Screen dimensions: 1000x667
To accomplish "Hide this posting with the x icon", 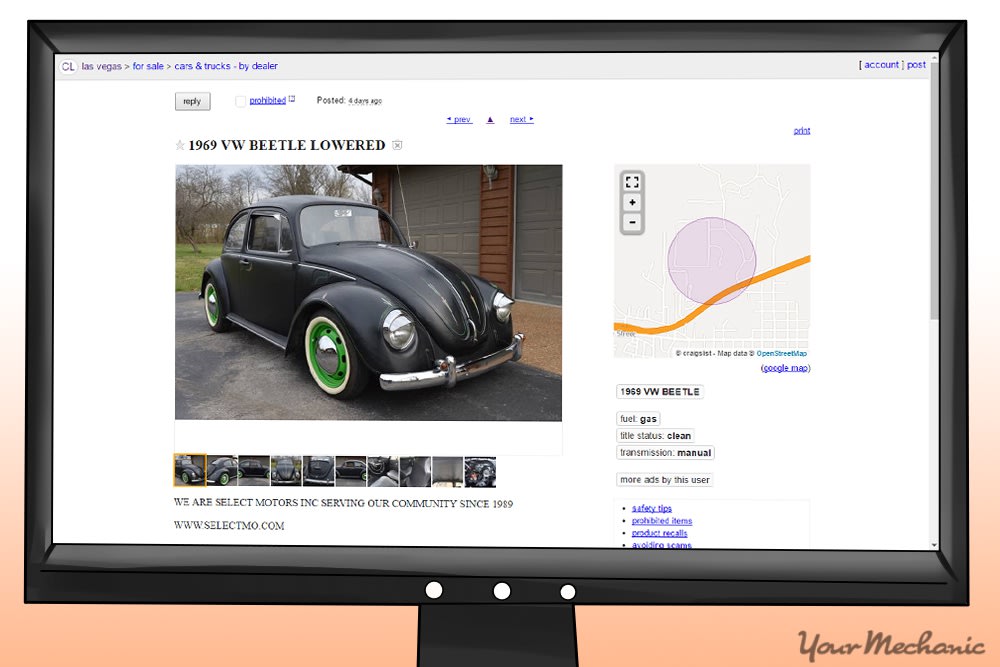I will (x=397, y=145).
